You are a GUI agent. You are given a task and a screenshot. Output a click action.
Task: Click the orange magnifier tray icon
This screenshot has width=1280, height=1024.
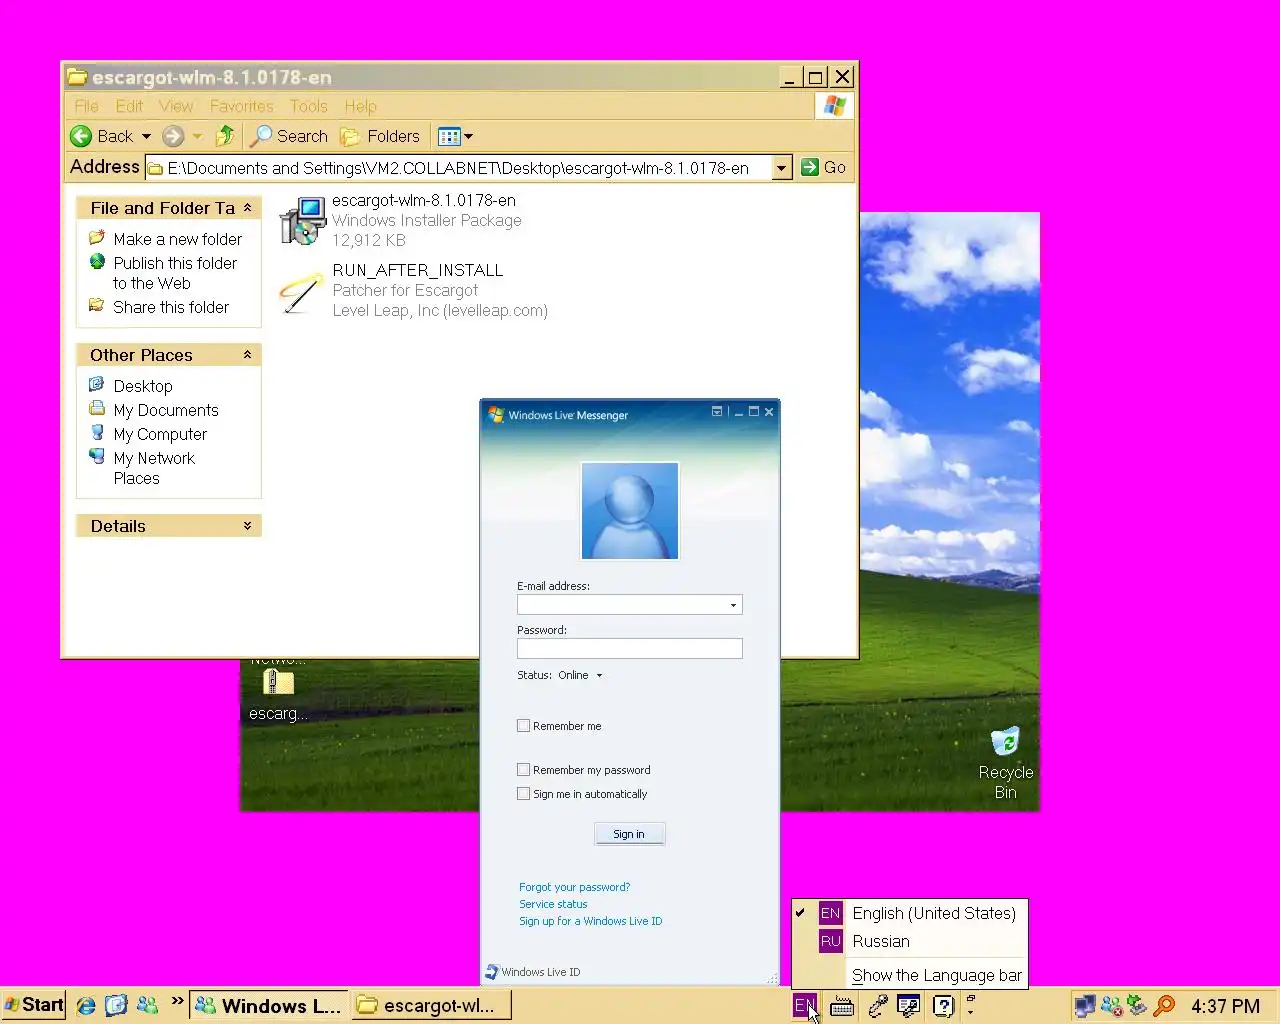1164,1006
